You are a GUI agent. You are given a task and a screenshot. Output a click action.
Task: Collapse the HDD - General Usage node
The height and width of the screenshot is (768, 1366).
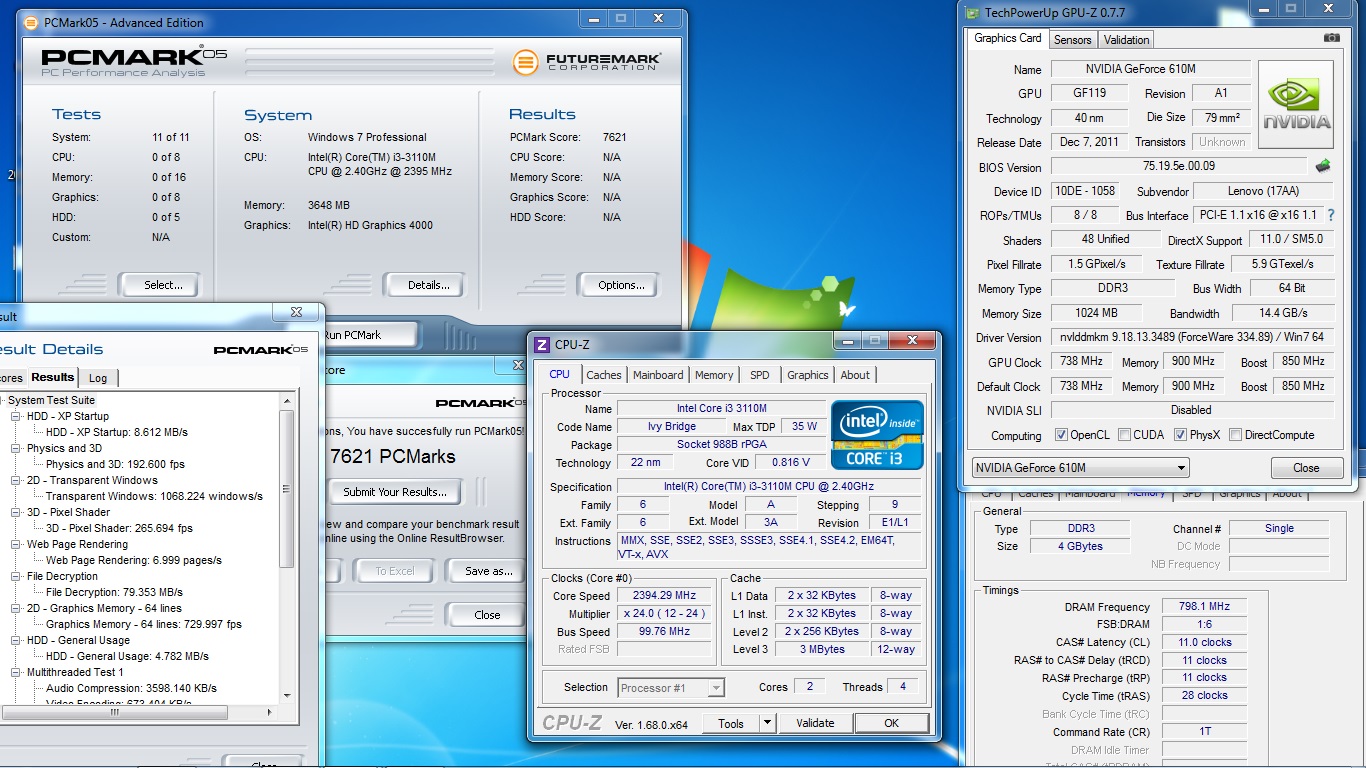coord(16,640)
